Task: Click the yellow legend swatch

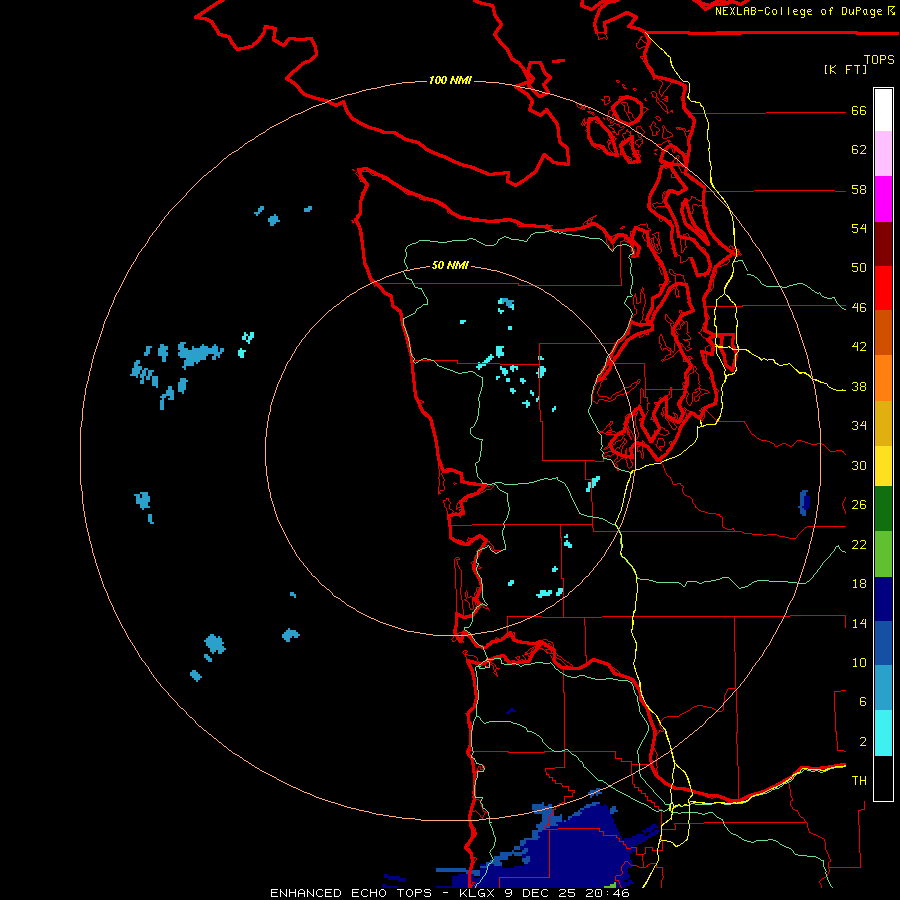Action: (x=883, y=465)
